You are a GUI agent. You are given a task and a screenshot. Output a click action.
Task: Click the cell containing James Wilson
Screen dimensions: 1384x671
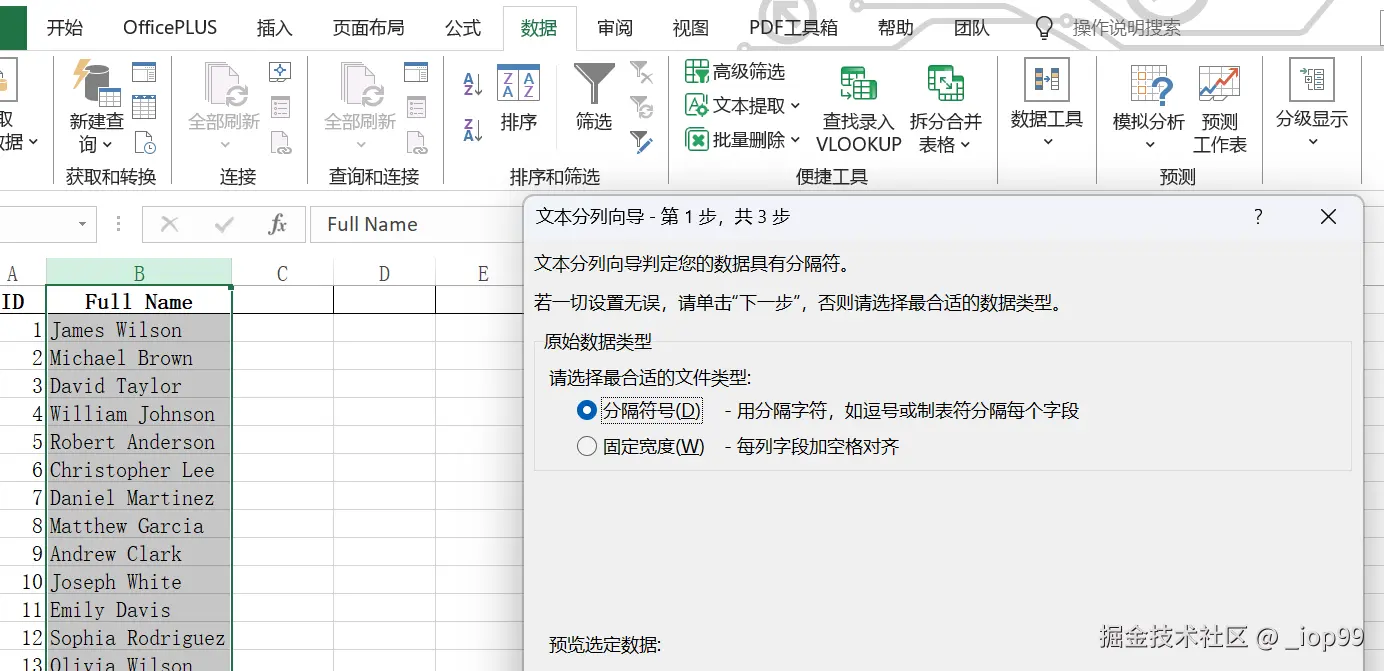139,330
